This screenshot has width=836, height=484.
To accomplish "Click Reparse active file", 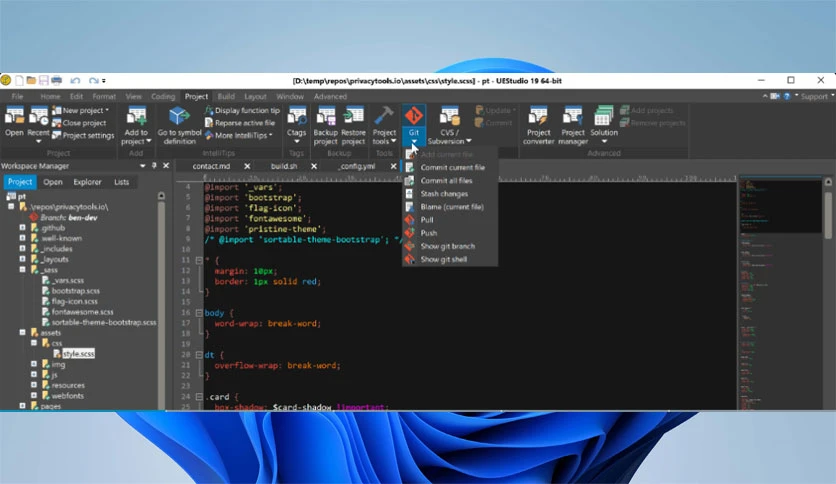I will point(240,123).
